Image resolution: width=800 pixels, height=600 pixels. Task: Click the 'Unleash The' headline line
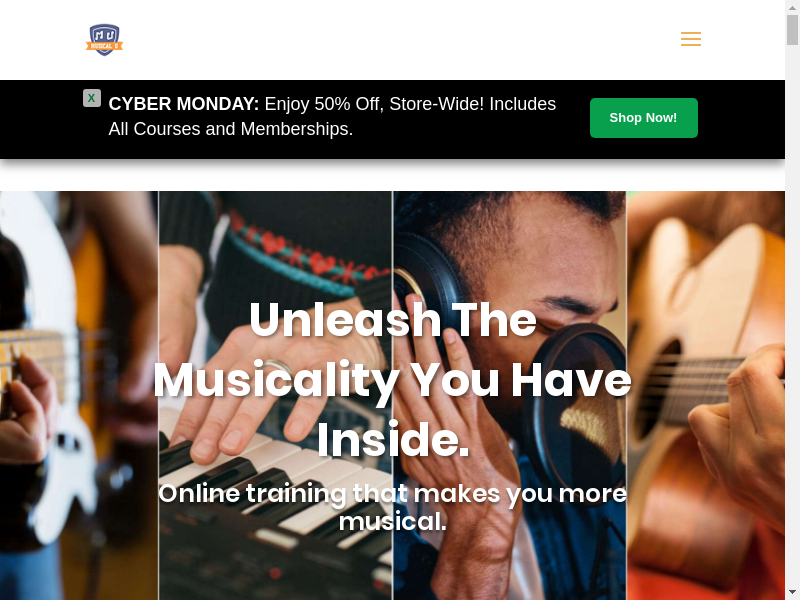(x=393, y=320)
